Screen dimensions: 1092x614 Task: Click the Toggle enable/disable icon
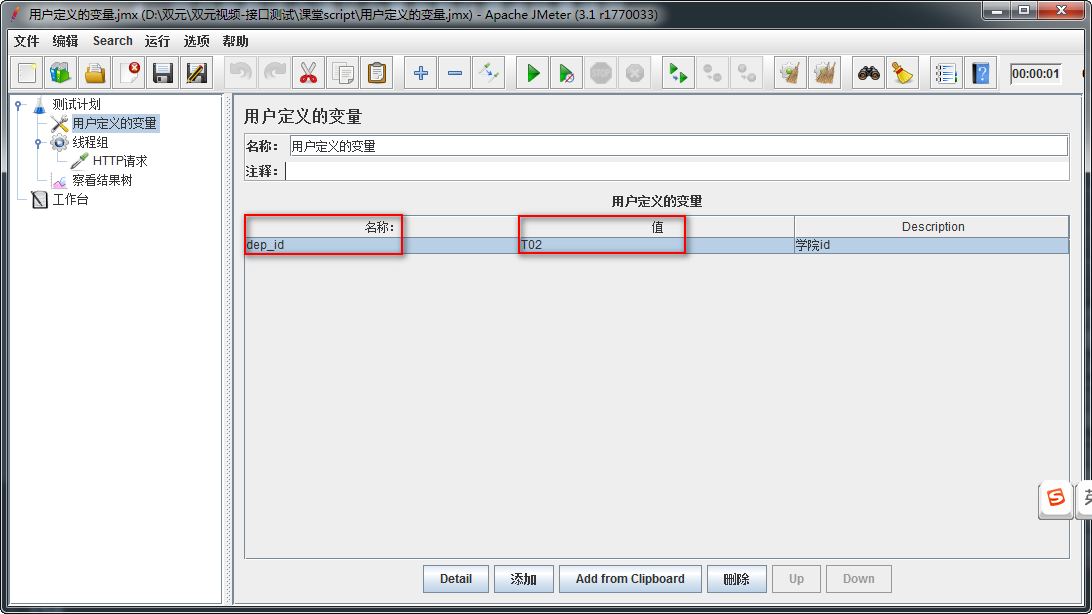click(488, 73)
